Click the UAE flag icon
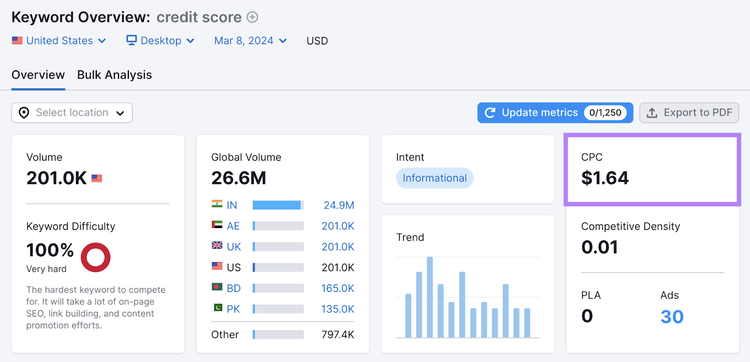This screenshot has height=362, width=750. [x=217, y=224]
